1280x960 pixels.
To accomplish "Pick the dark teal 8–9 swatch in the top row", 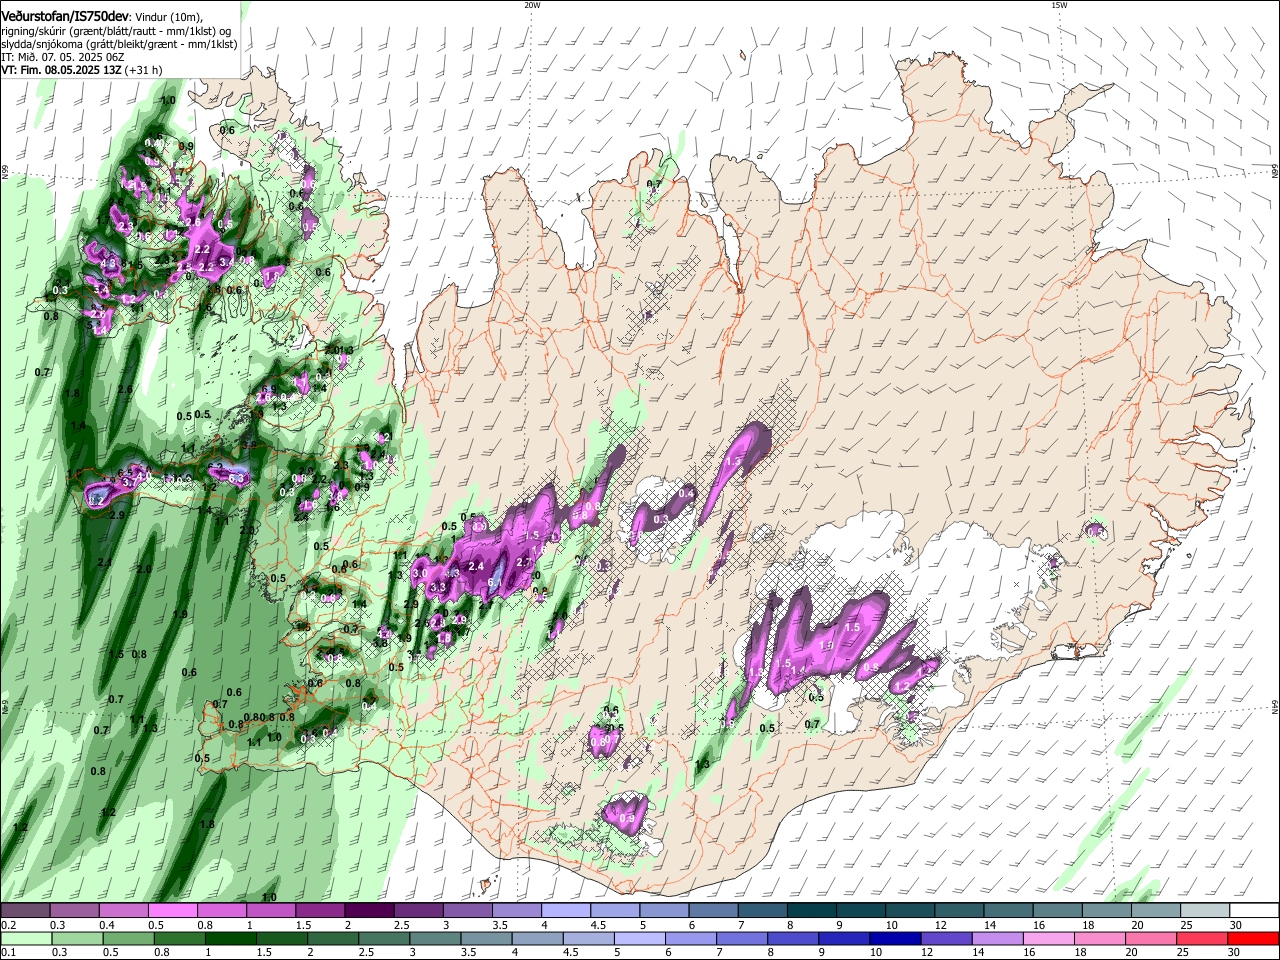I will coord(810,911).
